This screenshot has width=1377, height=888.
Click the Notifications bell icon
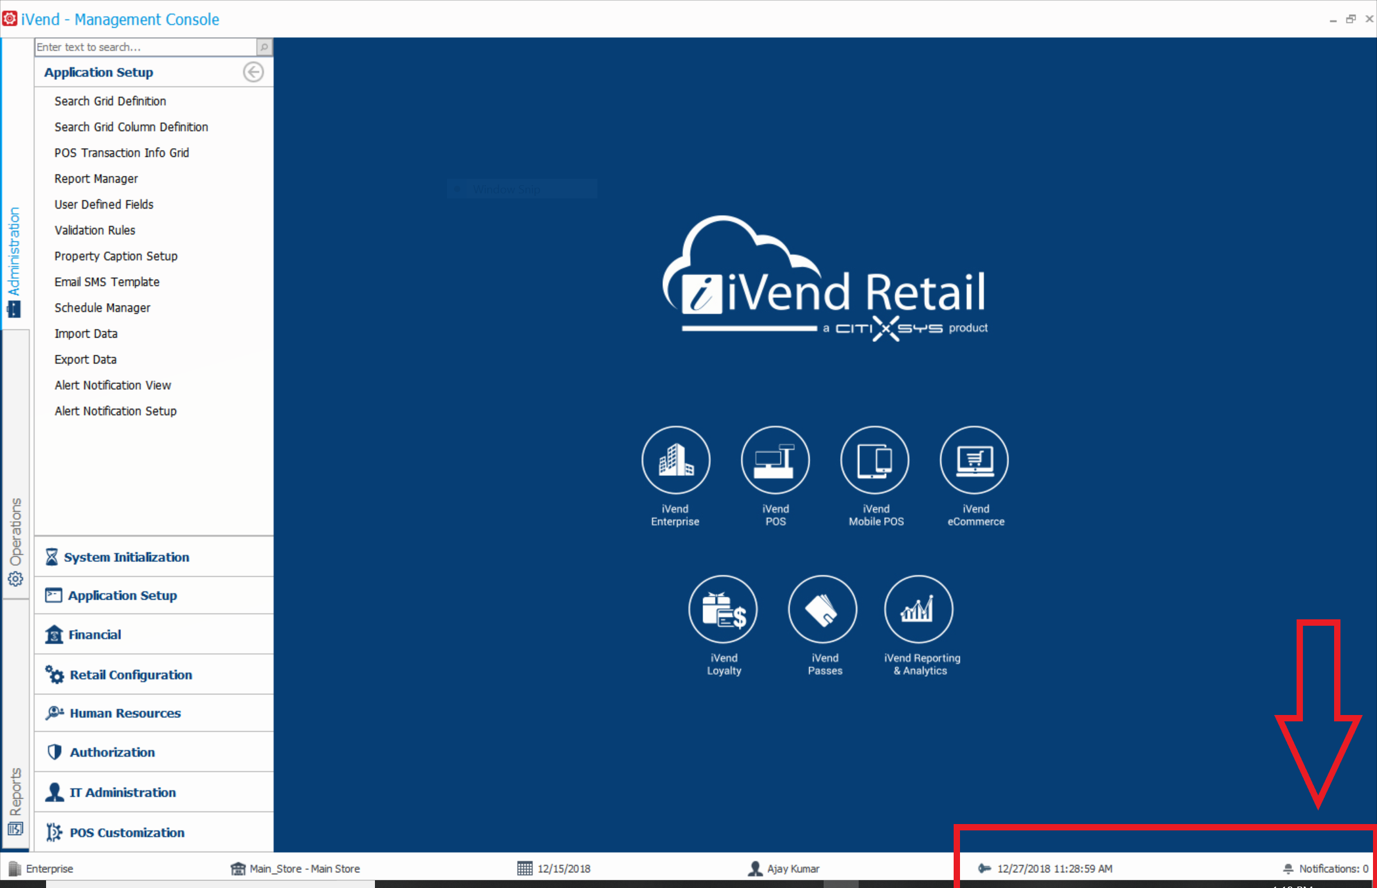(1288, 869)
